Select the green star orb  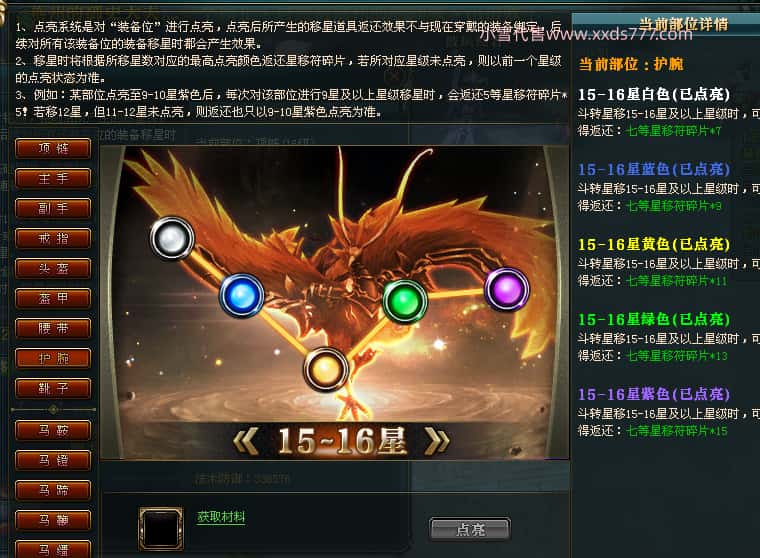pos(405,301)
